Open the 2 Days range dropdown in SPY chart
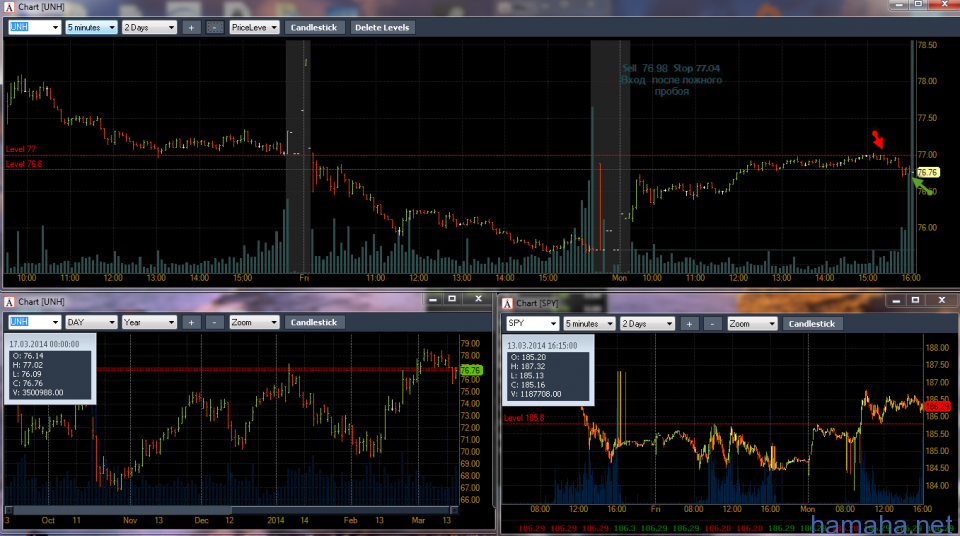This screenshot has height=536, width=960. pos(647,323)
